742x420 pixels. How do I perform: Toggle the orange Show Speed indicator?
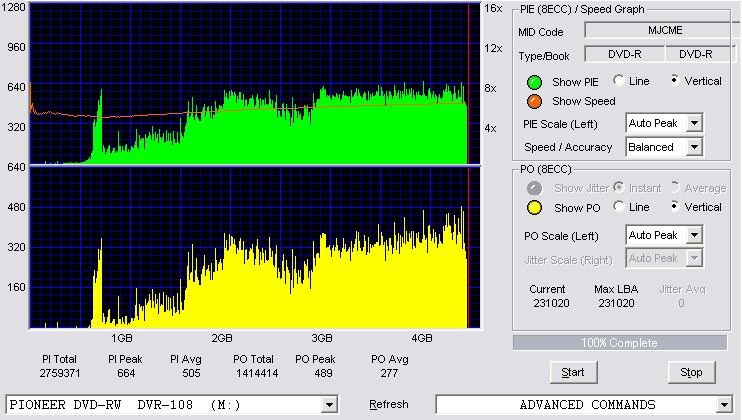pos(534,101)
